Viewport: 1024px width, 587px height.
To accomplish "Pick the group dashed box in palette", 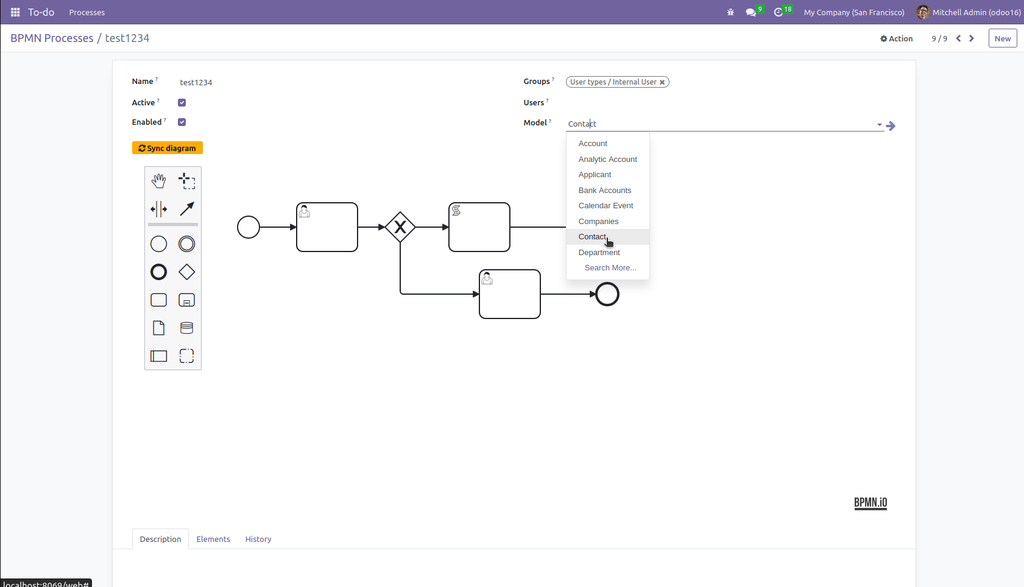I will 187,356.
